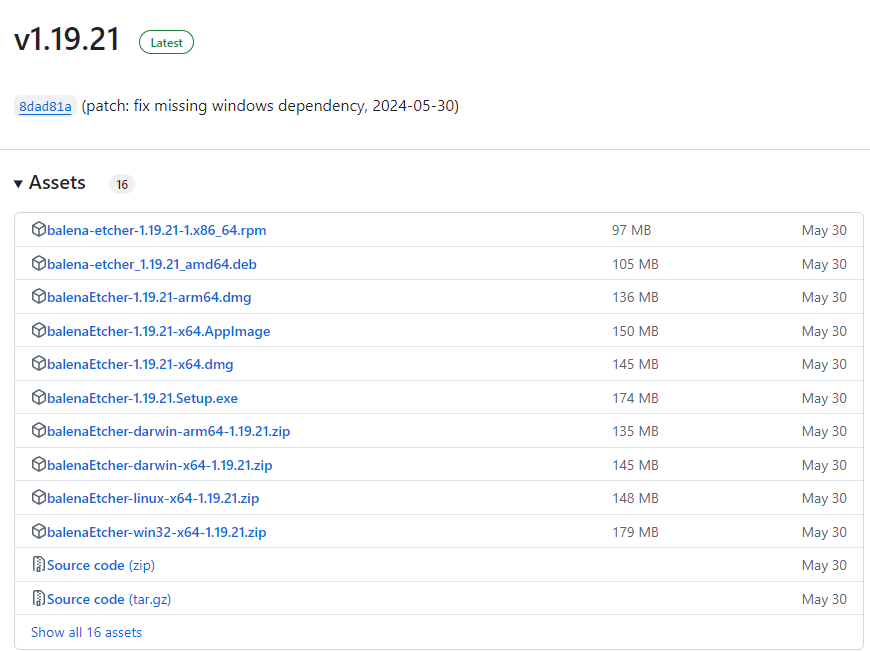The image size is (870, 651).
Task: Download balenaEtcher-1.19.21.Setup.exe installer
Action: point(143,398)
